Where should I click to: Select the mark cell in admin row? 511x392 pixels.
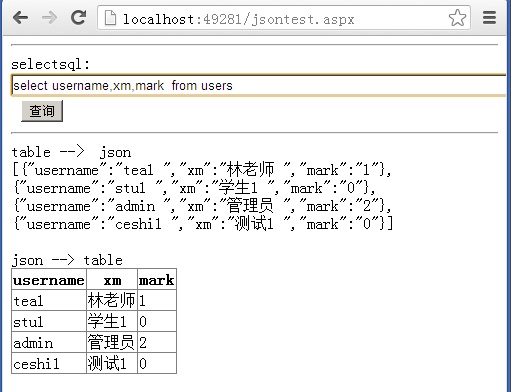click(157, 342)
